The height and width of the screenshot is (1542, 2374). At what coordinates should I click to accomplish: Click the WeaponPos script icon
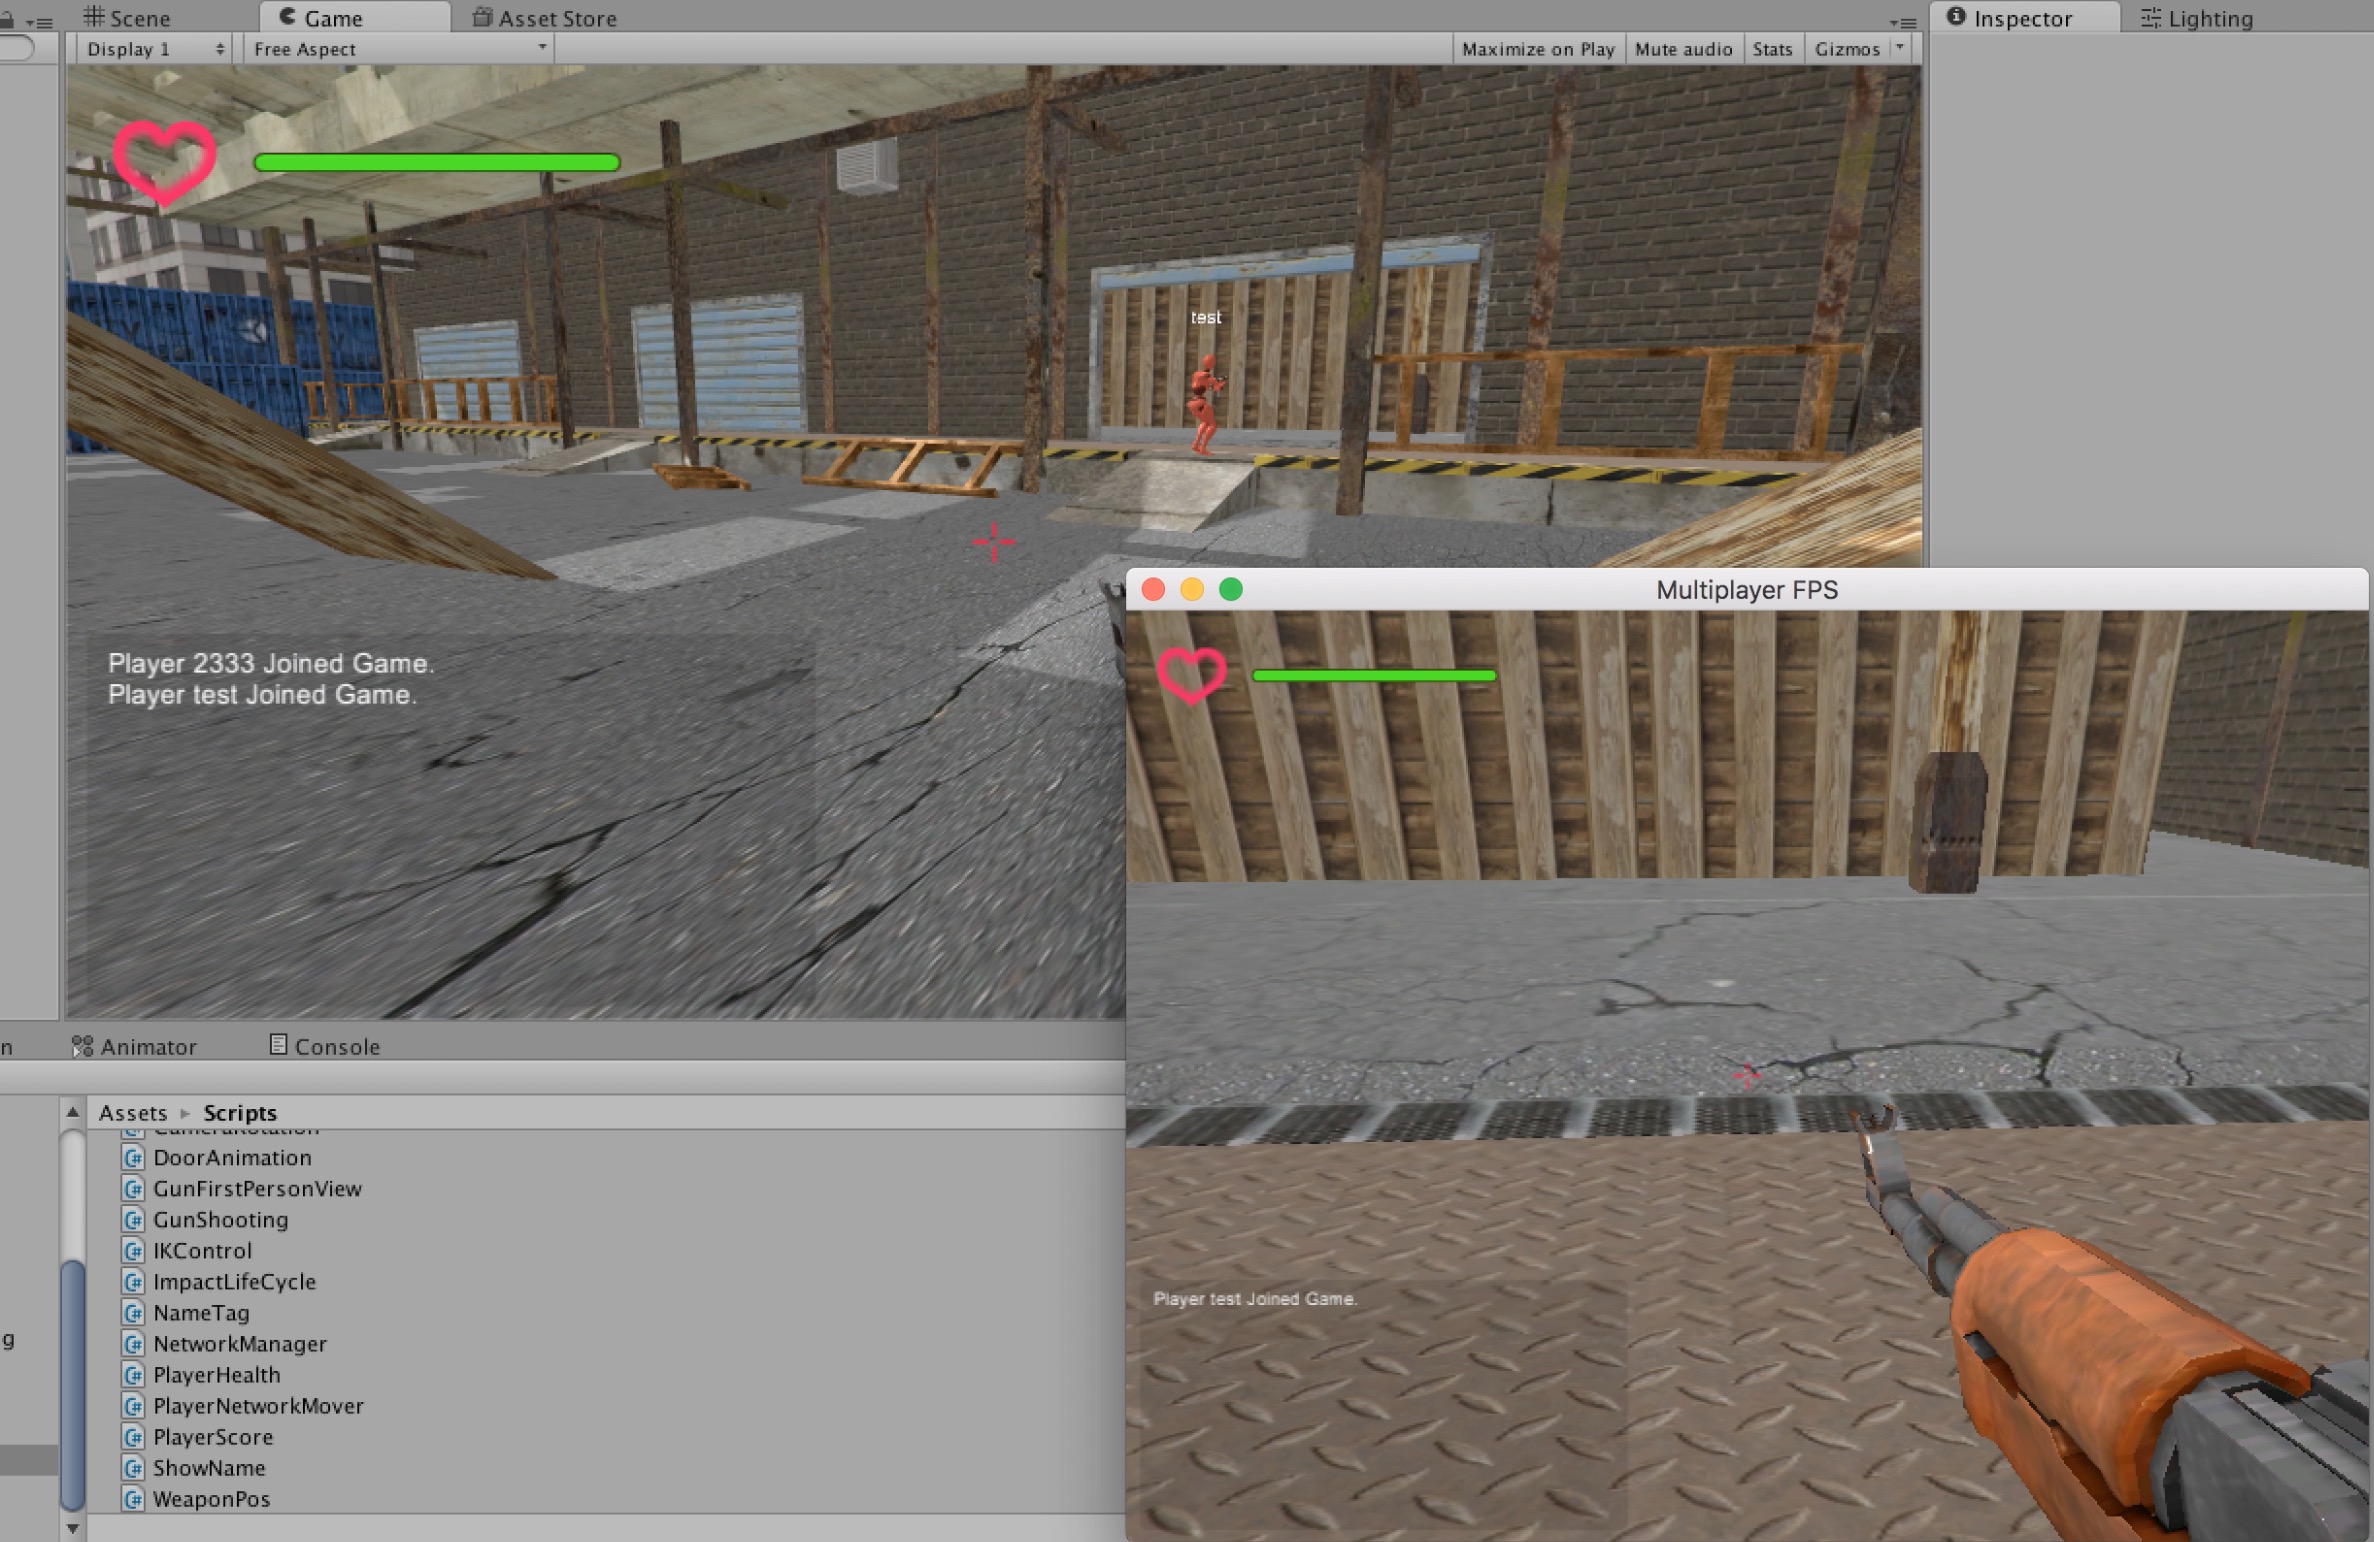[133, 1499]
